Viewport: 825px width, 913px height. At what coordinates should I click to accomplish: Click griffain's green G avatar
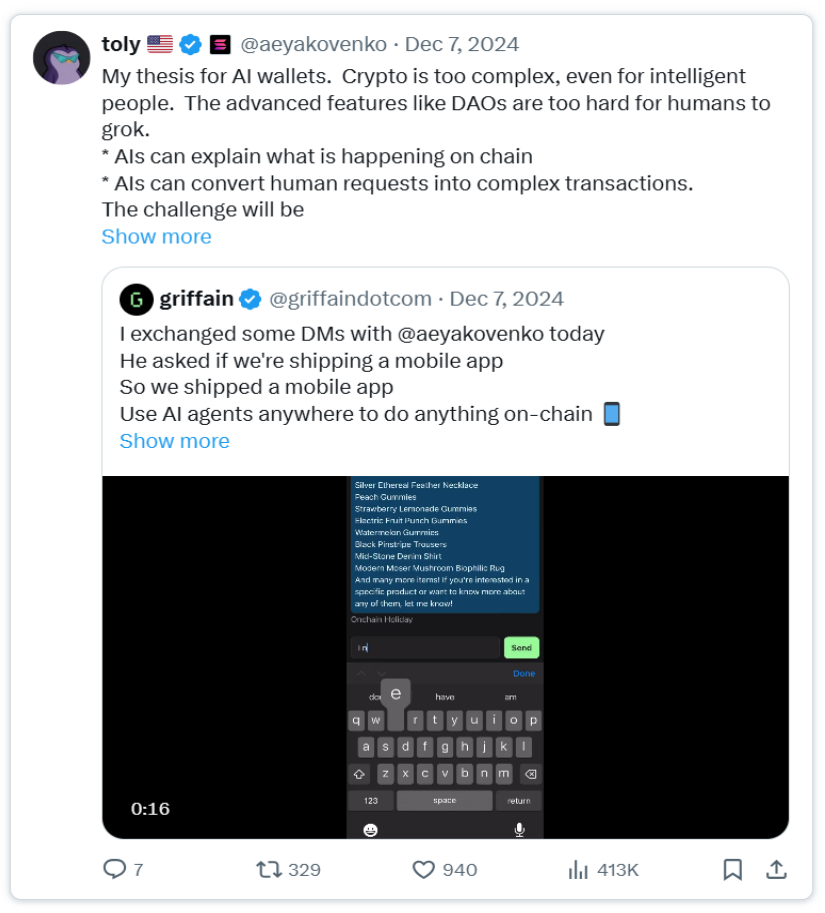point(136,299)
